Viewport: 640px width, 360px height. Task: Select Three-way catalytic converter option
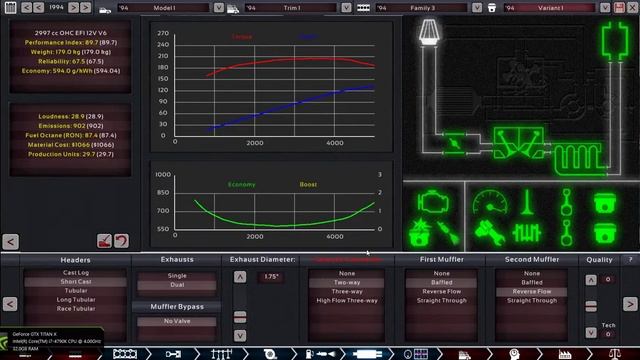(347, 291)
